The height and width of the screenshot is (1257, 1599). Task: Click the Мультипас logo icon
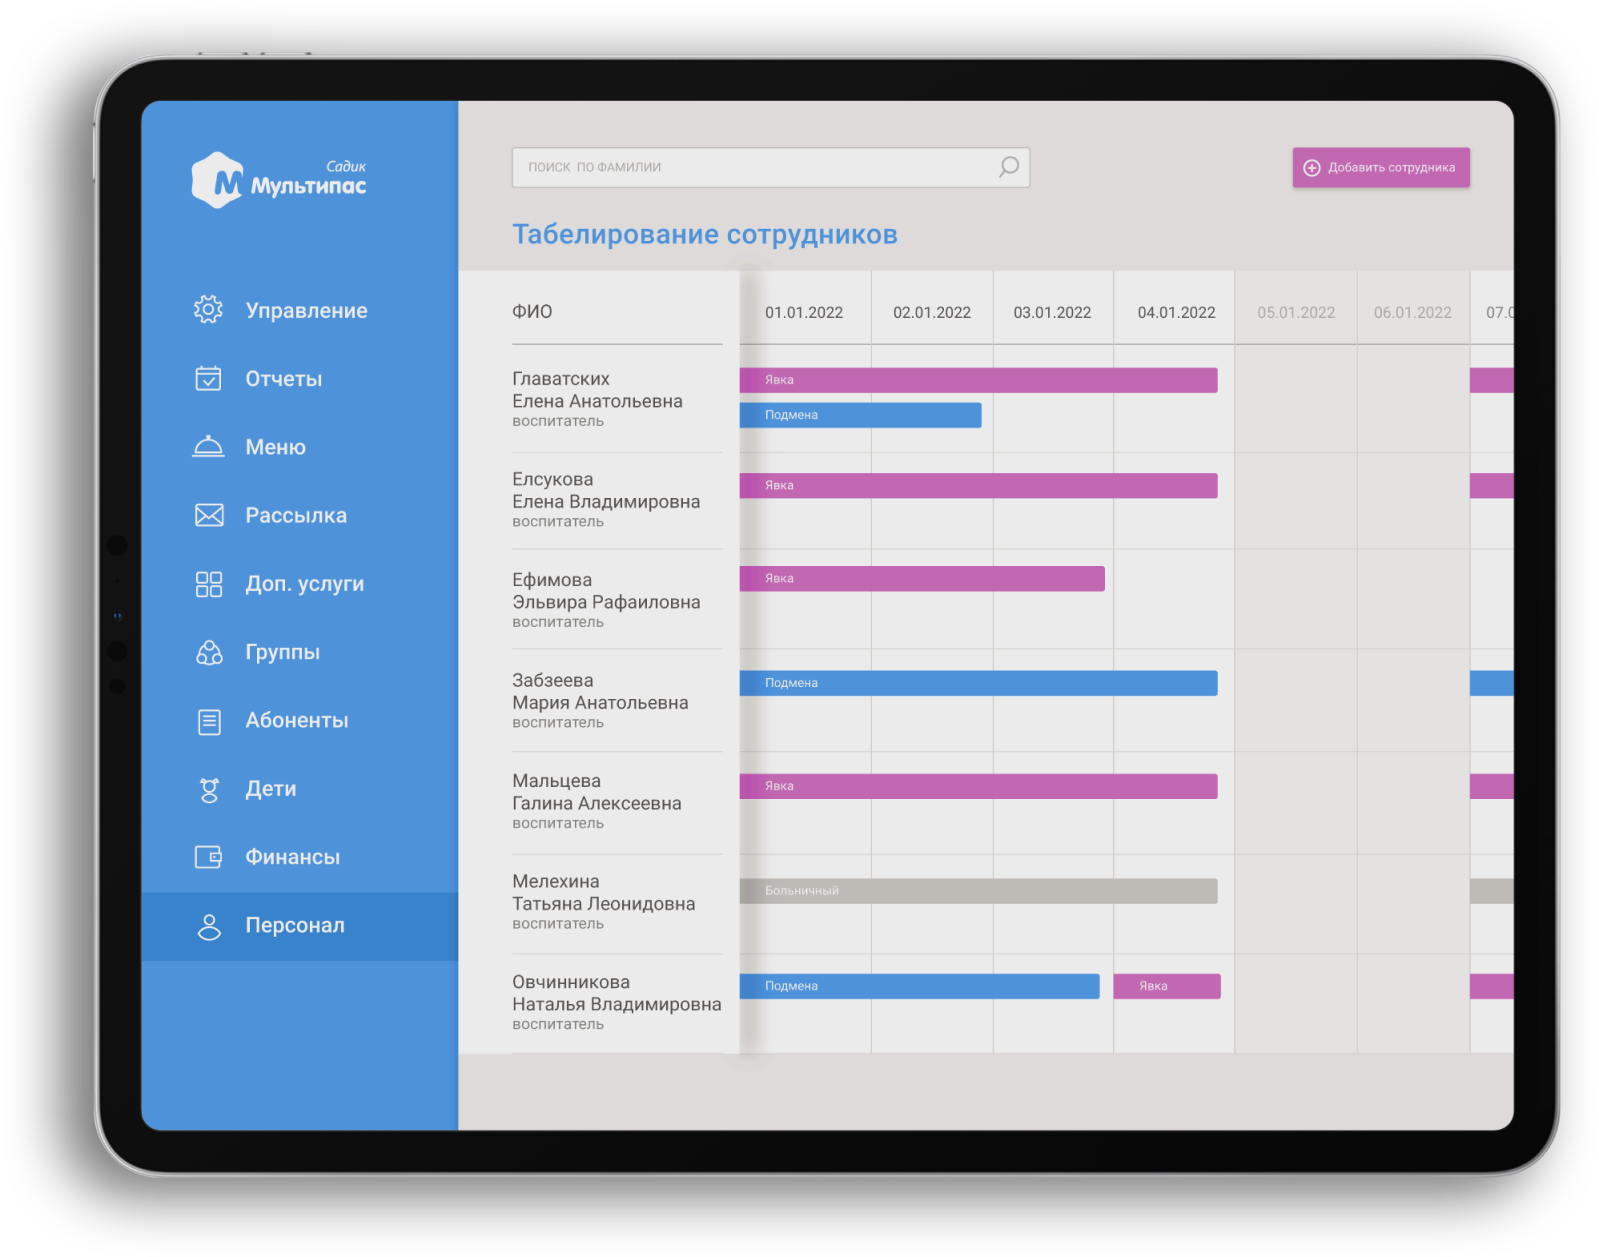coord(217,180)
